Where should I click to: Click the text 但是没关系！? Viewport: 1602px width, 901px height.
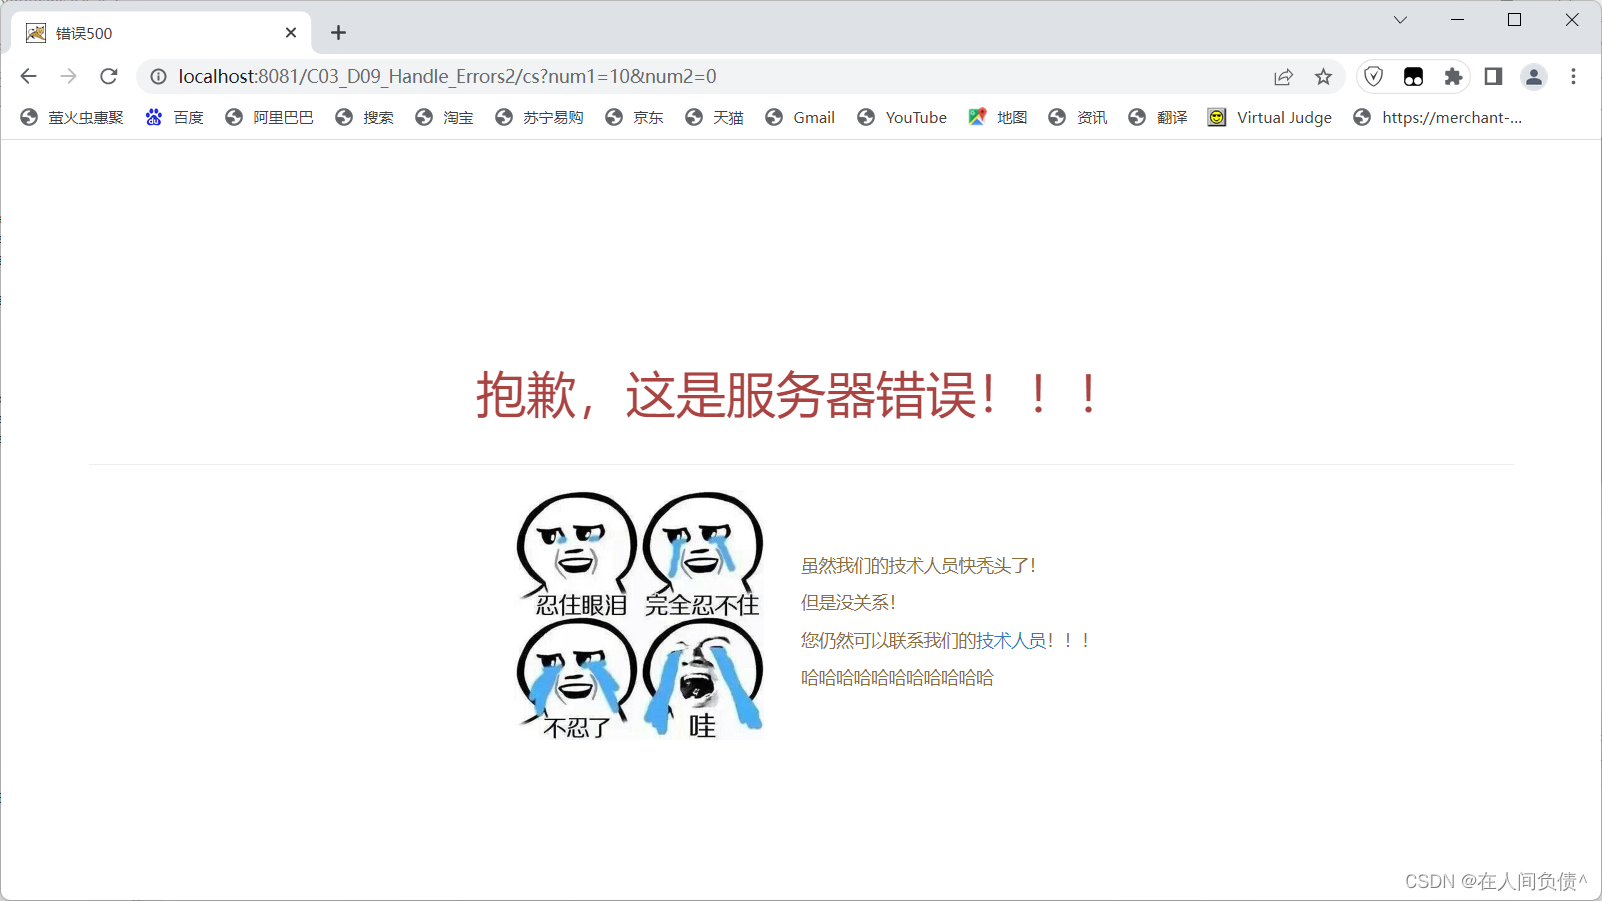(x=848, y=603)
